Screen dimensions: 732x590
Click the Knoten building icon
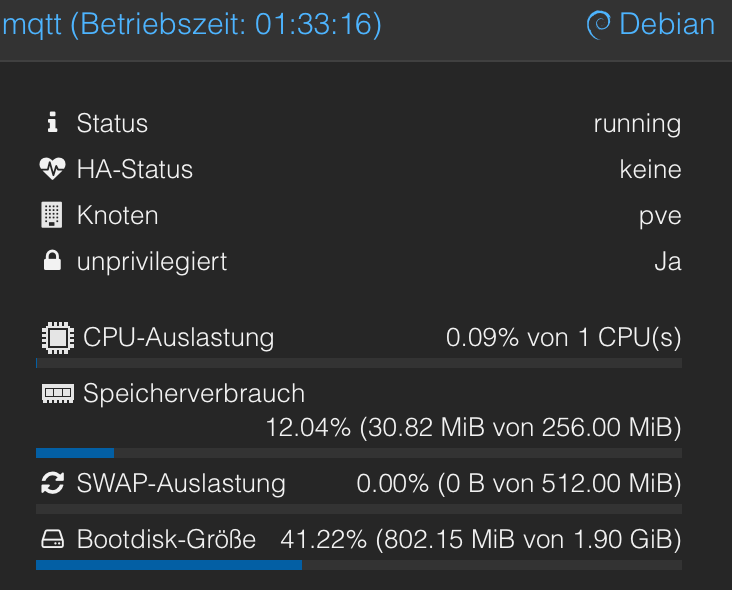click(x=52, y=215)
